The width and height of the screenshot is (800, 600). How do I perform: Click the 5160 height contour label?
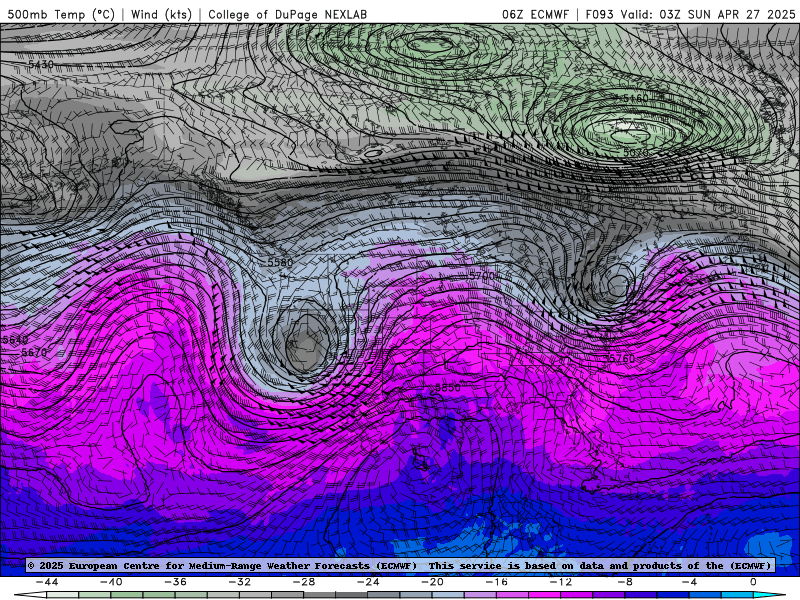point(635,98)
